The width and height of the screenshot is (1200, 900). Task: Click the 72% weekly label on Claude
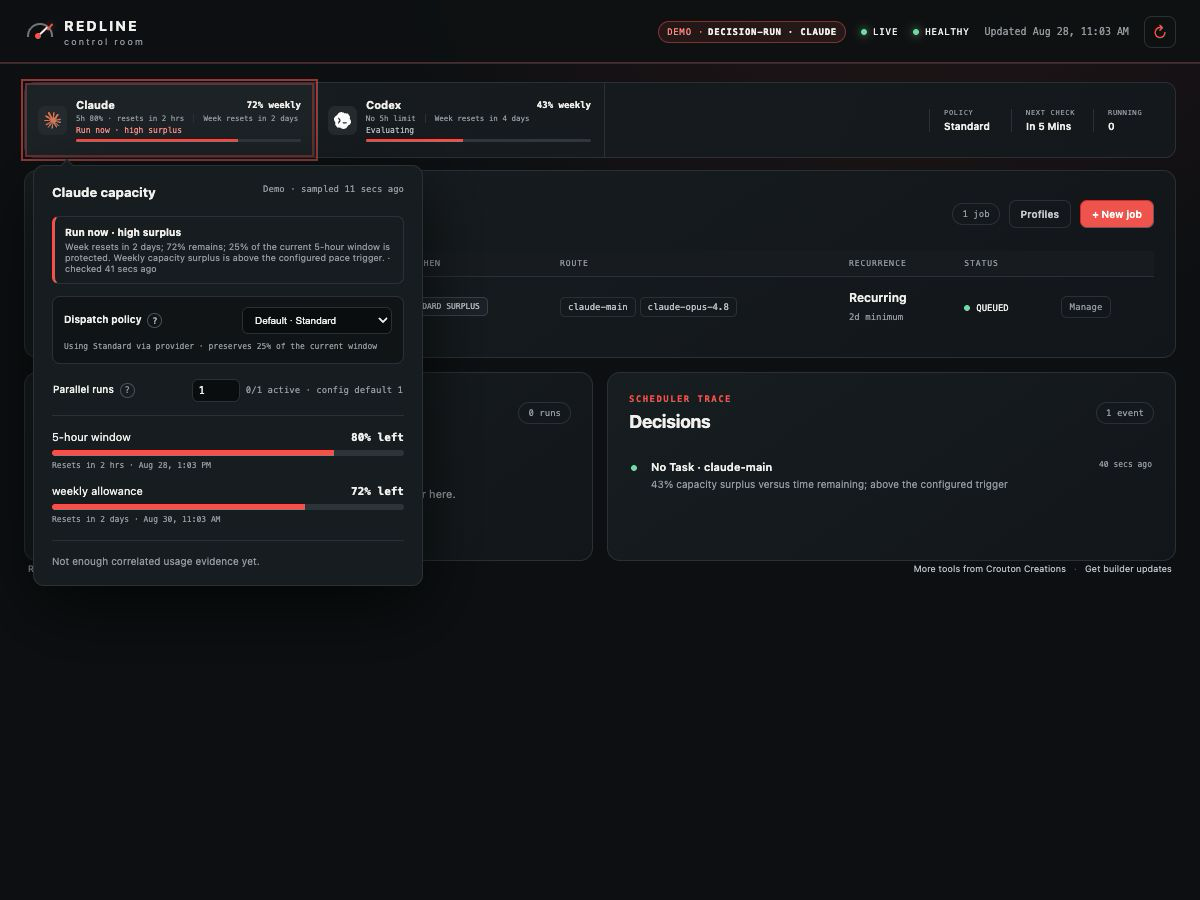tap(274, 105)
